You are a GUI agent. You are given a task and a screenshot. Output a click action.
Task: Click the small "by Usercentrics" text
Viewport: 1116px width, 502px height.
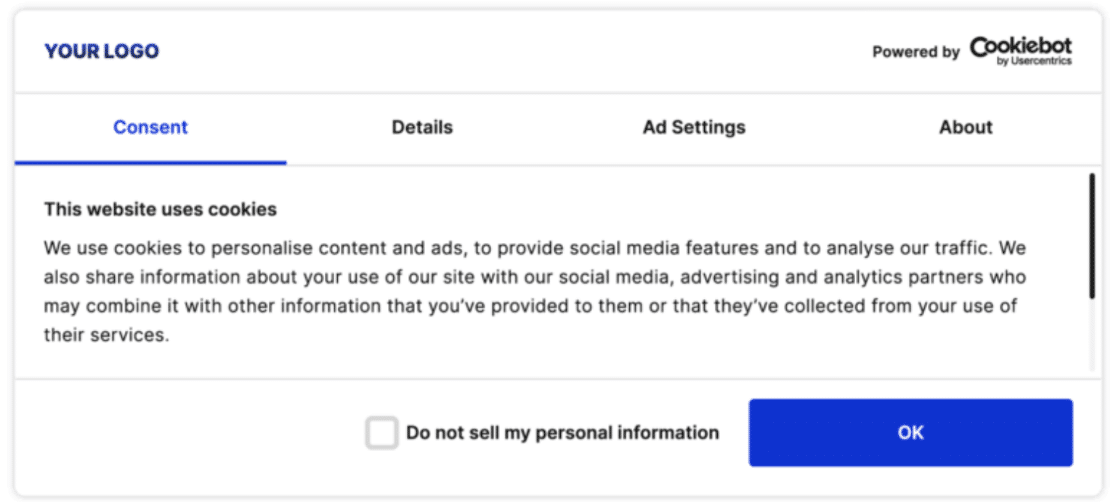click(1034, 62)
